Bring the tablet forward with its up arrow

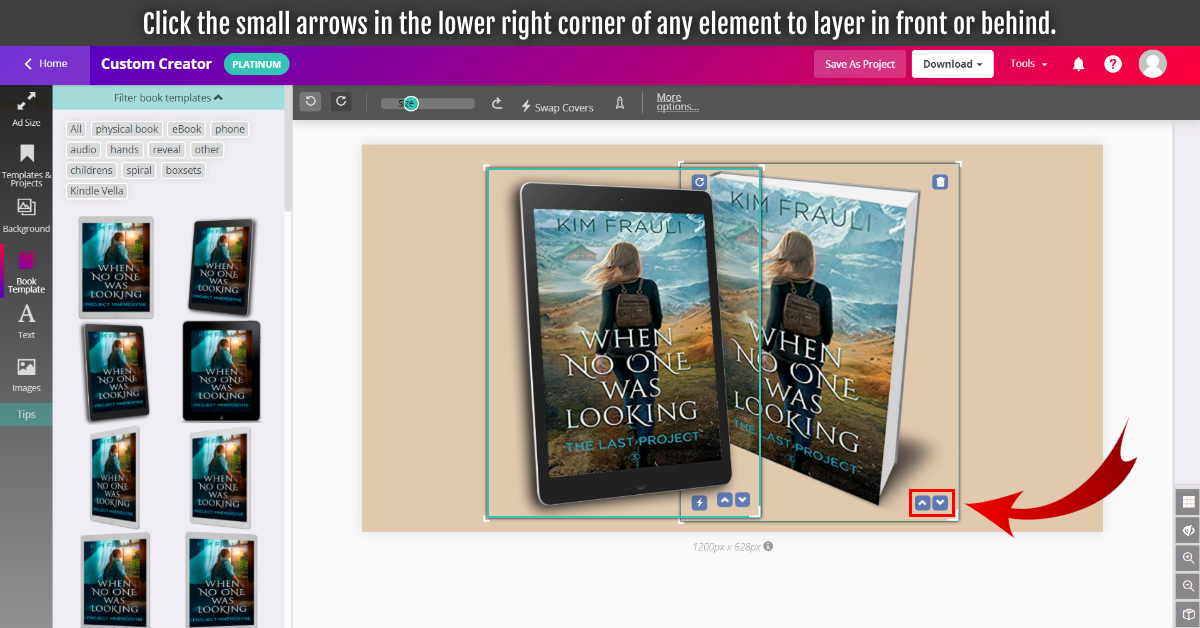pyautogui.click(x=724, y=500)
